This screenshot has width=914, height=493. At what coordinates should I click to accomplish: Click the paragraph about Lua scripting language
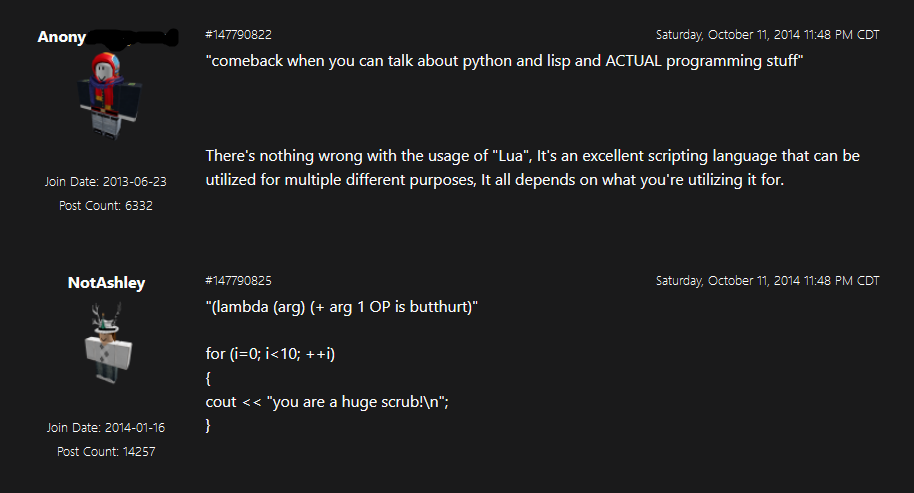pos(532,168)
